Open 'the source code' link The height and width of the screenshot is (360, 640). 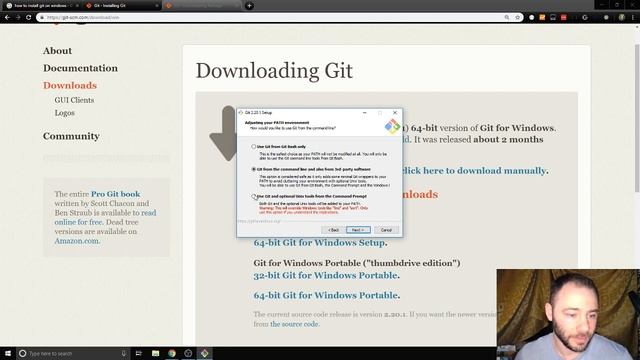294,324
